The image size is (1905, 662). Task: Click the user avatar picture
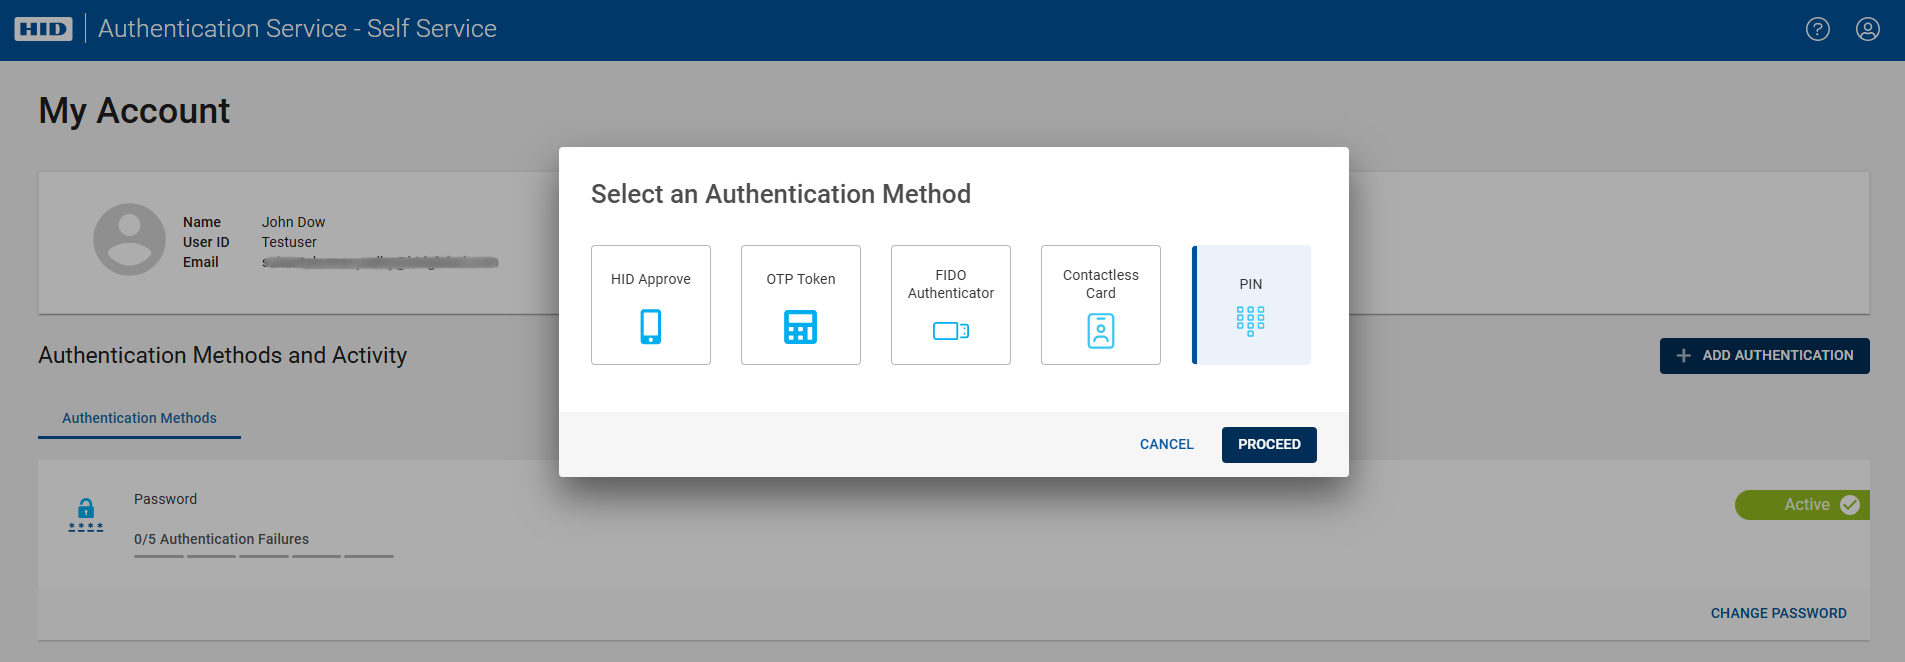[x=129, y=240]
